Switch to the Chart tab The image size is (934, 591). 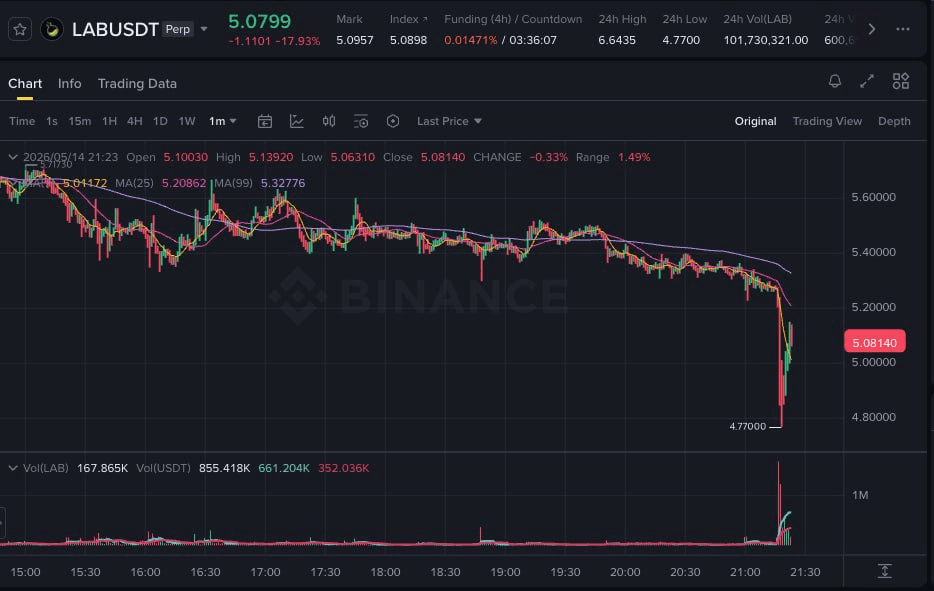25,83
